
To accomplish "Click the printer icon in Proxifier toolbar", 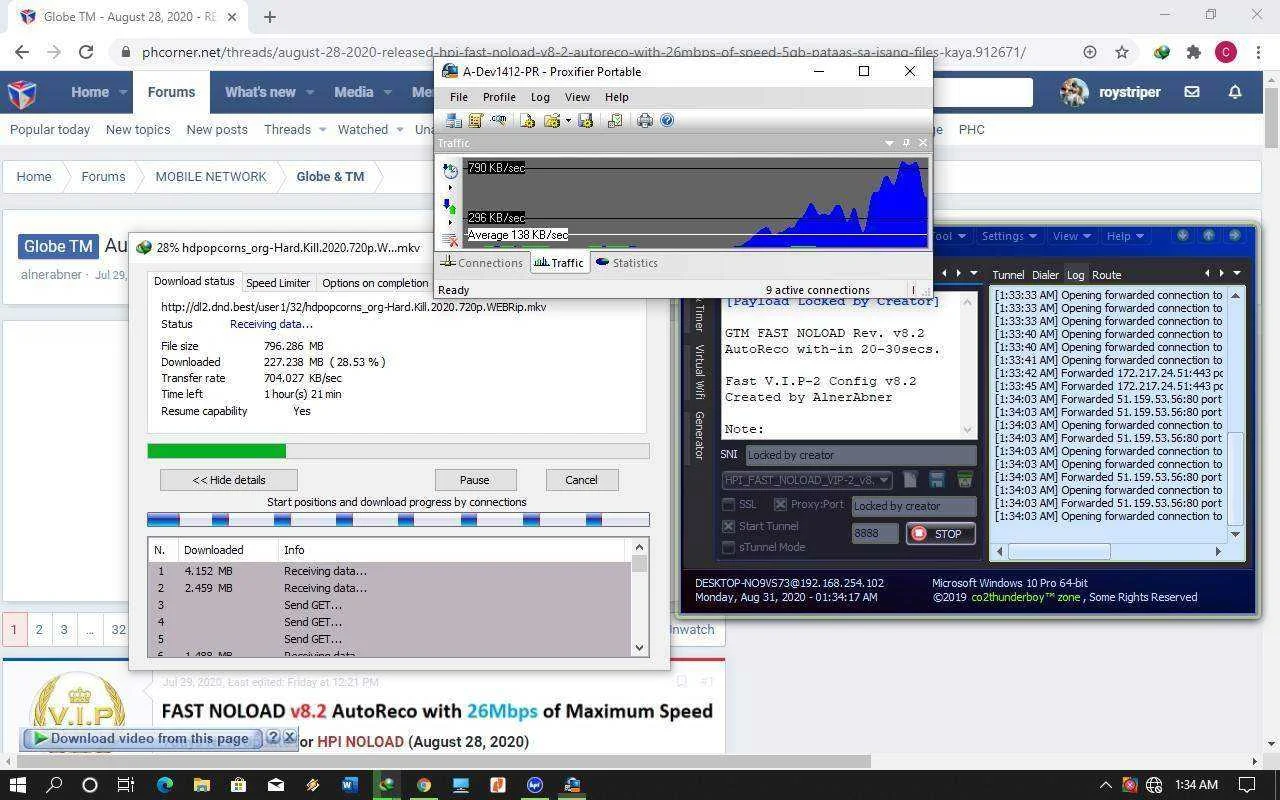I will (x=645, y=120).
